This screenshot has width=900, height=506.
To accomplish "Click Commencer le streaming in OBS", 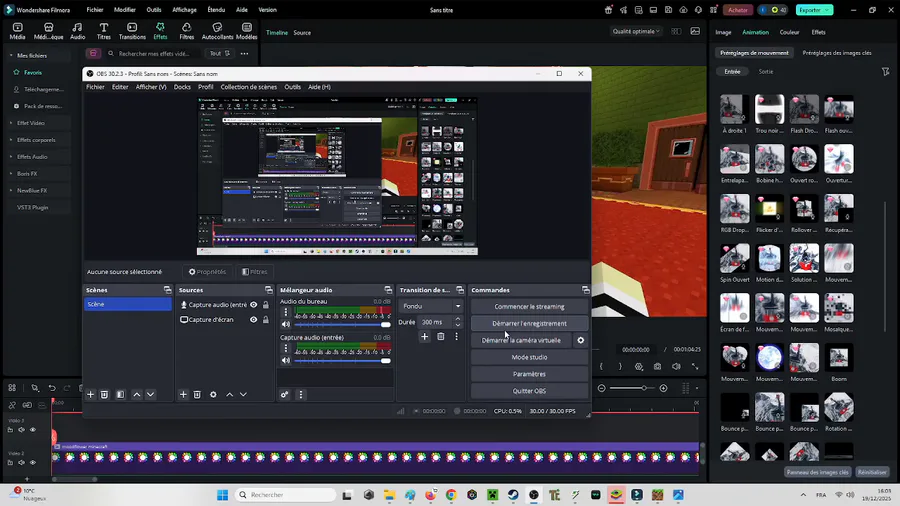I will click(529, 306).
